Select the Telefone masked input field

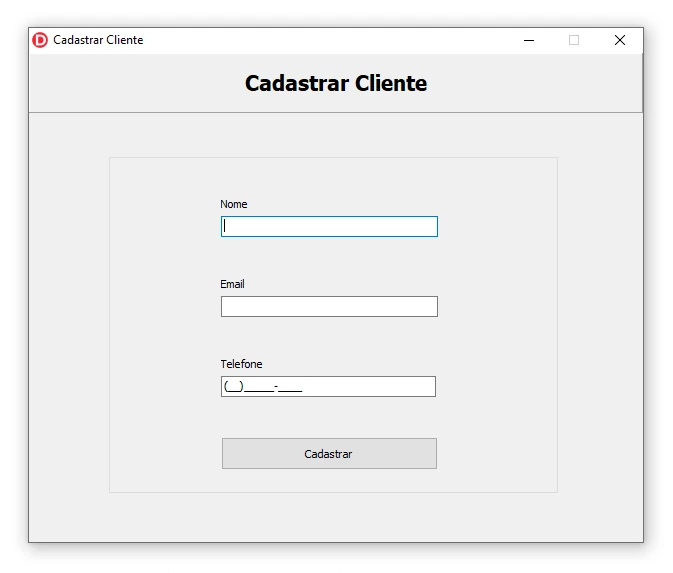coord(328,386)
